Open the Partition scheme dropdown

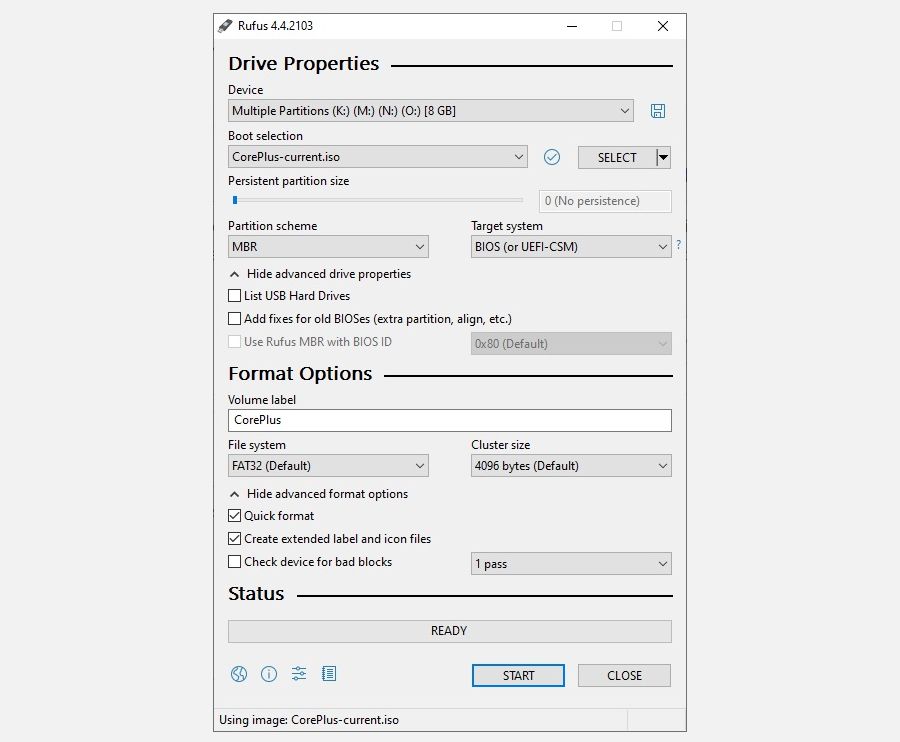click(328, 247)
